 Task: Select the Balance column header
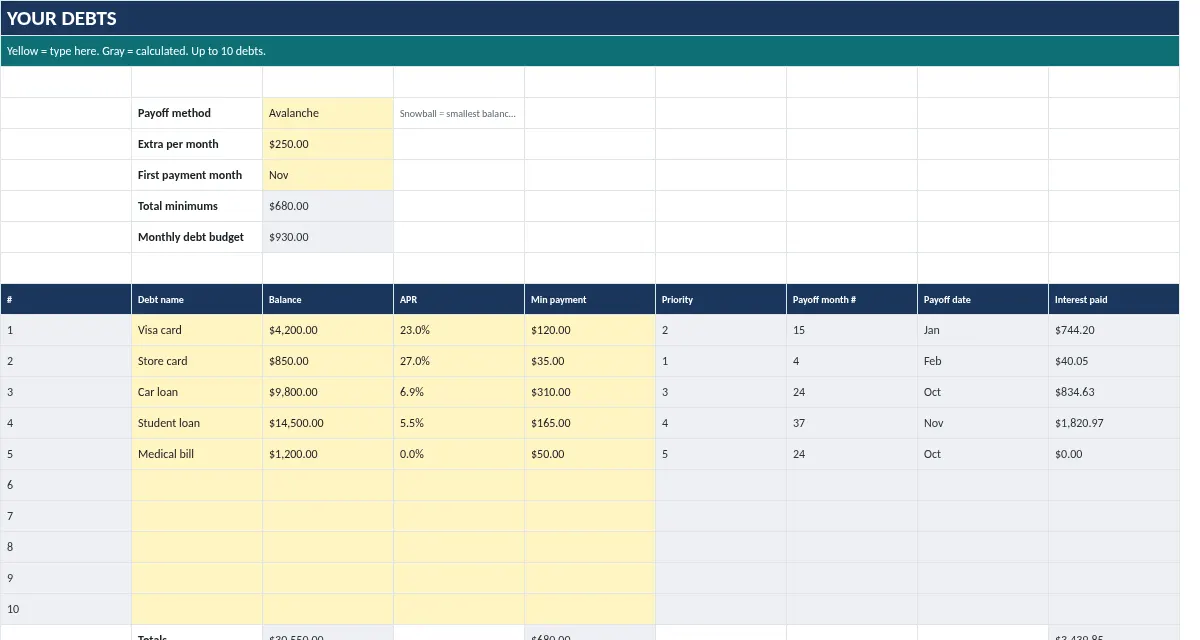[328, 299]
